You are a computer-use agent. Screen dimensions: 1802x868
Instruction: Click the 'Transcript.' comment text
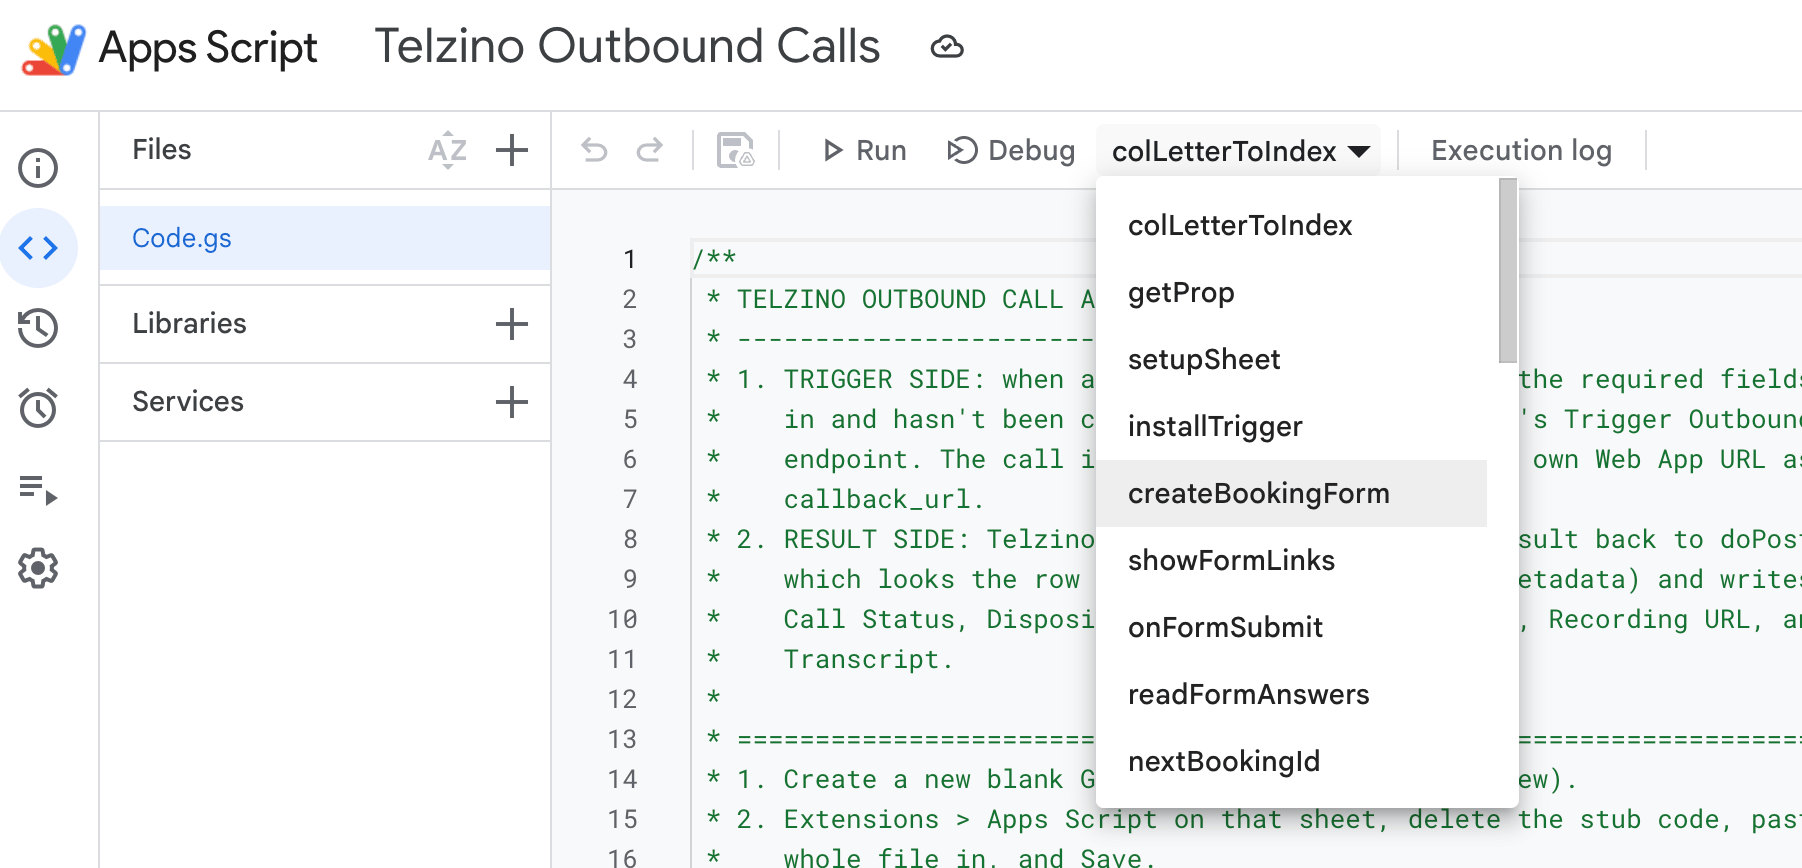pyautogui.click(x=868, y=659)
